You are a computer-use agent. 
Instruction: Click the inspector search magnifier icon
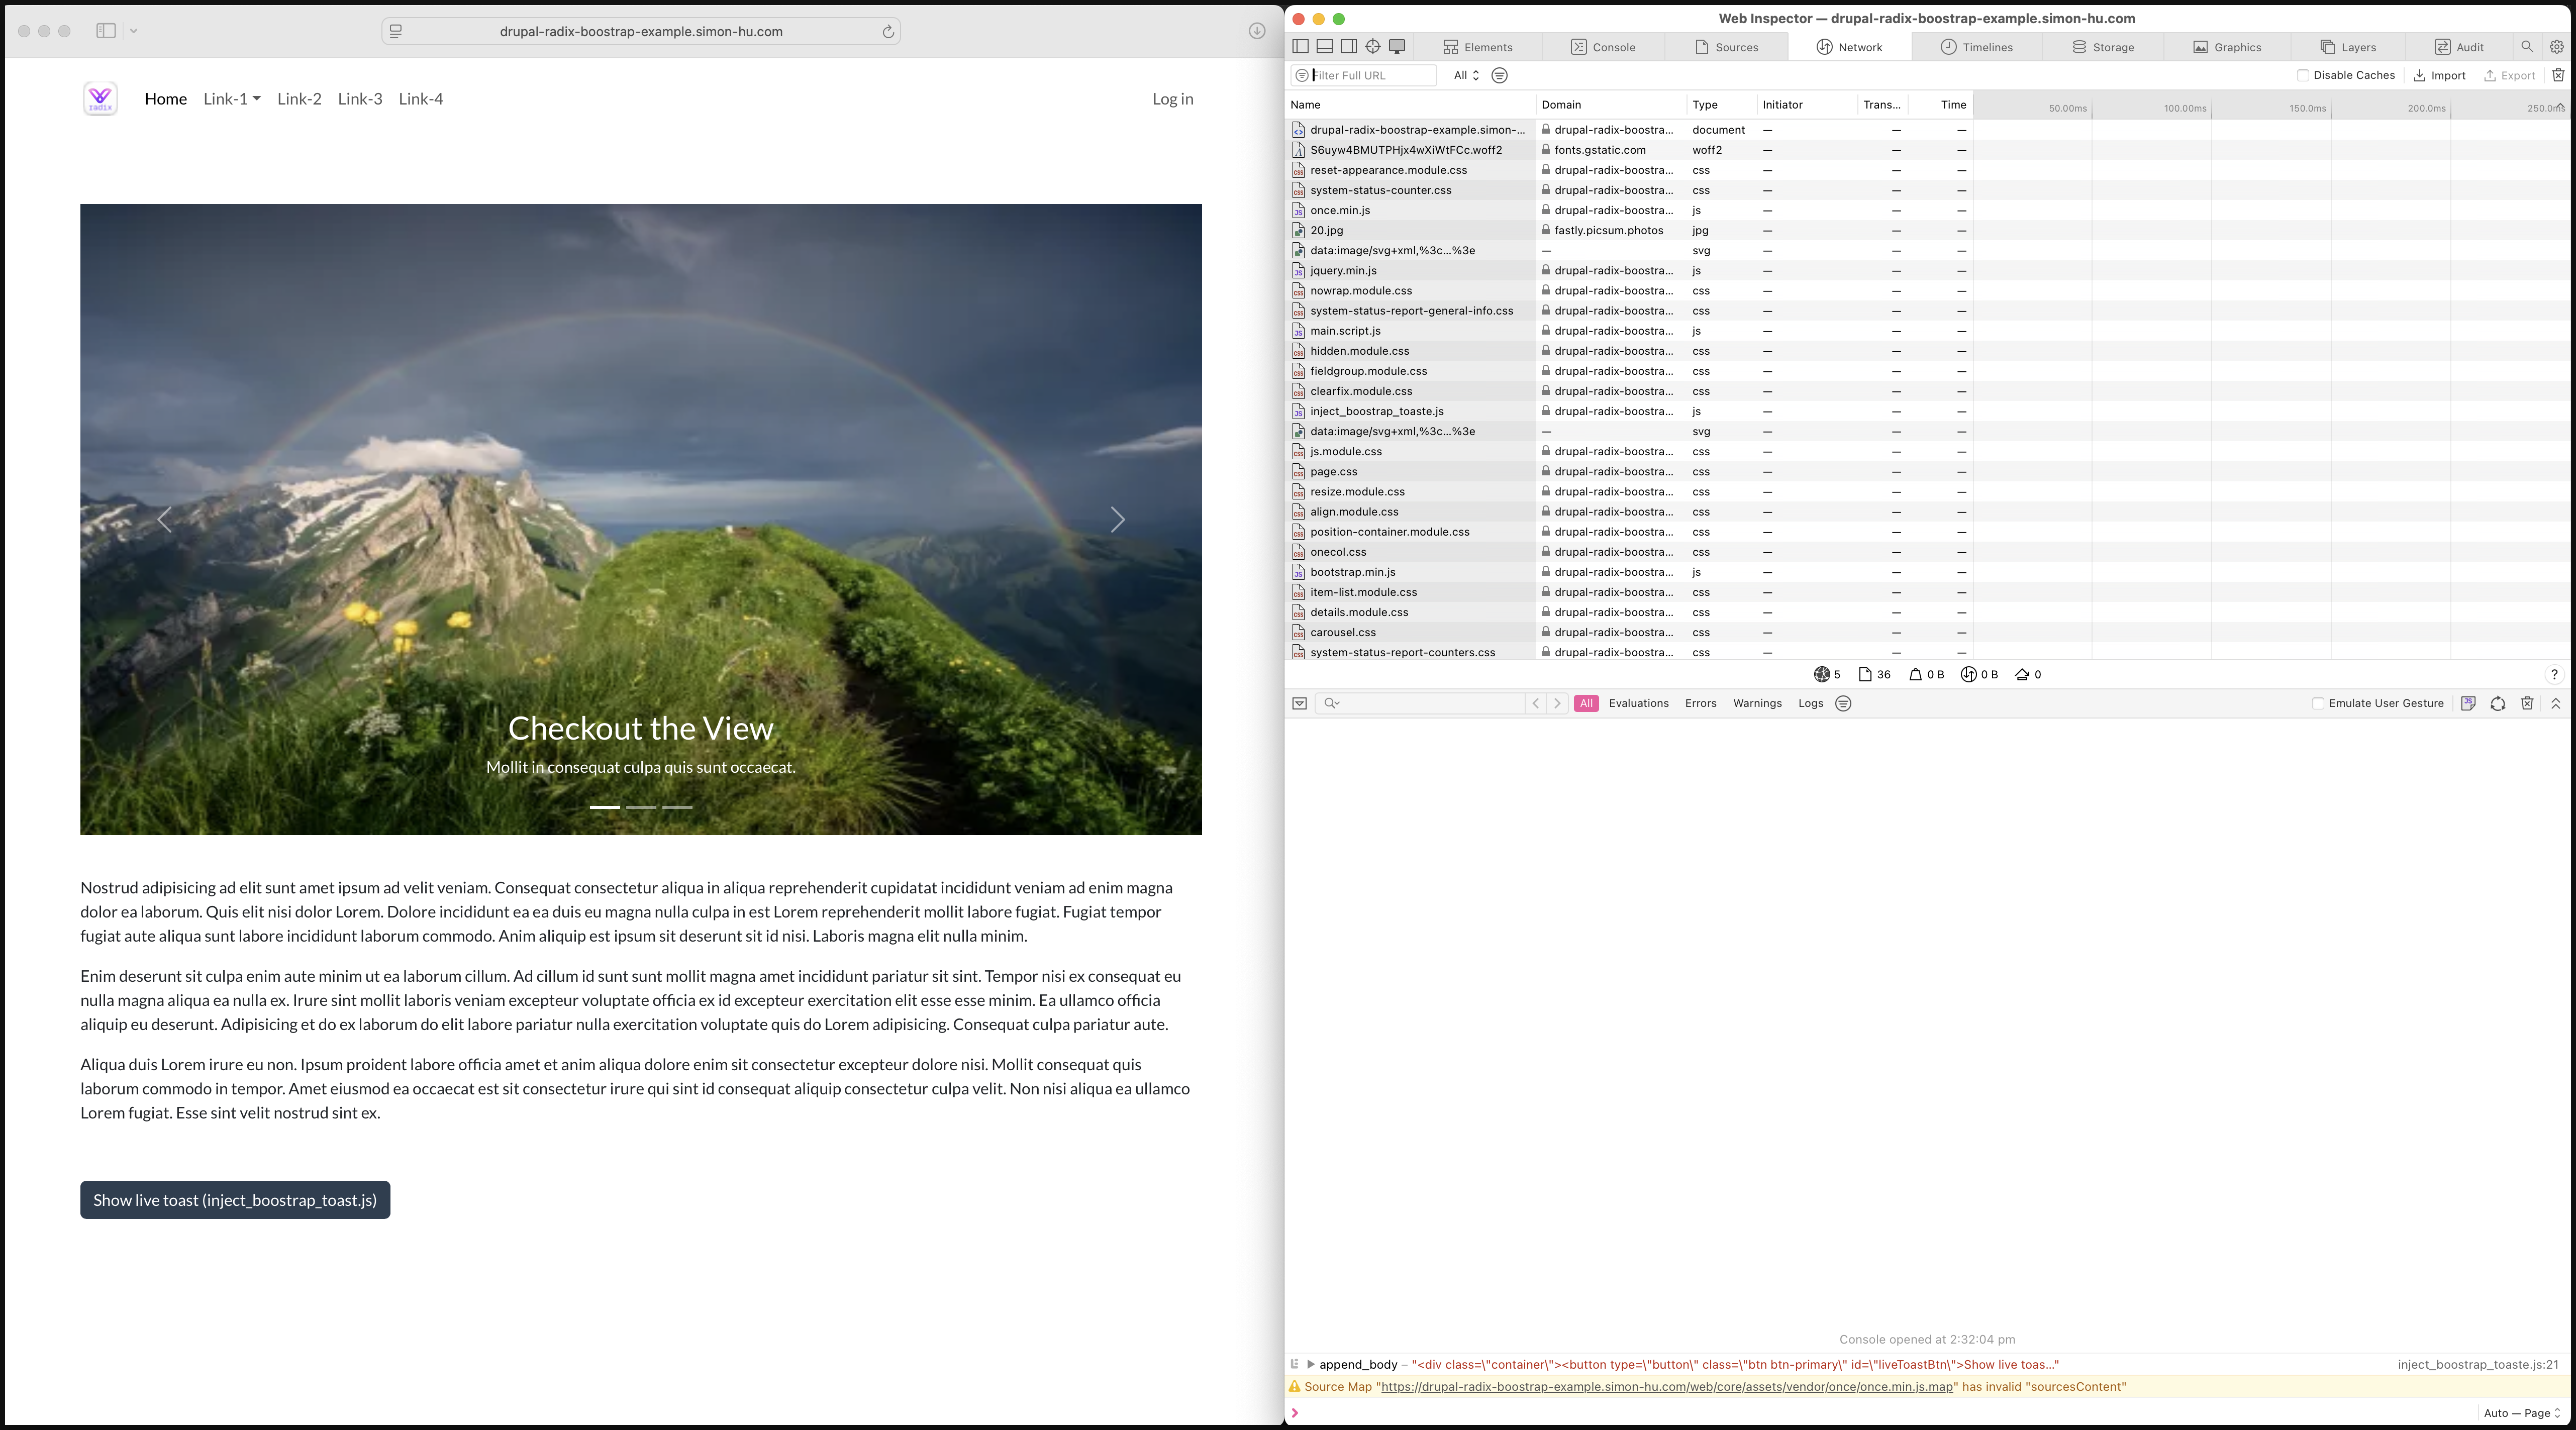[2526, 46]
